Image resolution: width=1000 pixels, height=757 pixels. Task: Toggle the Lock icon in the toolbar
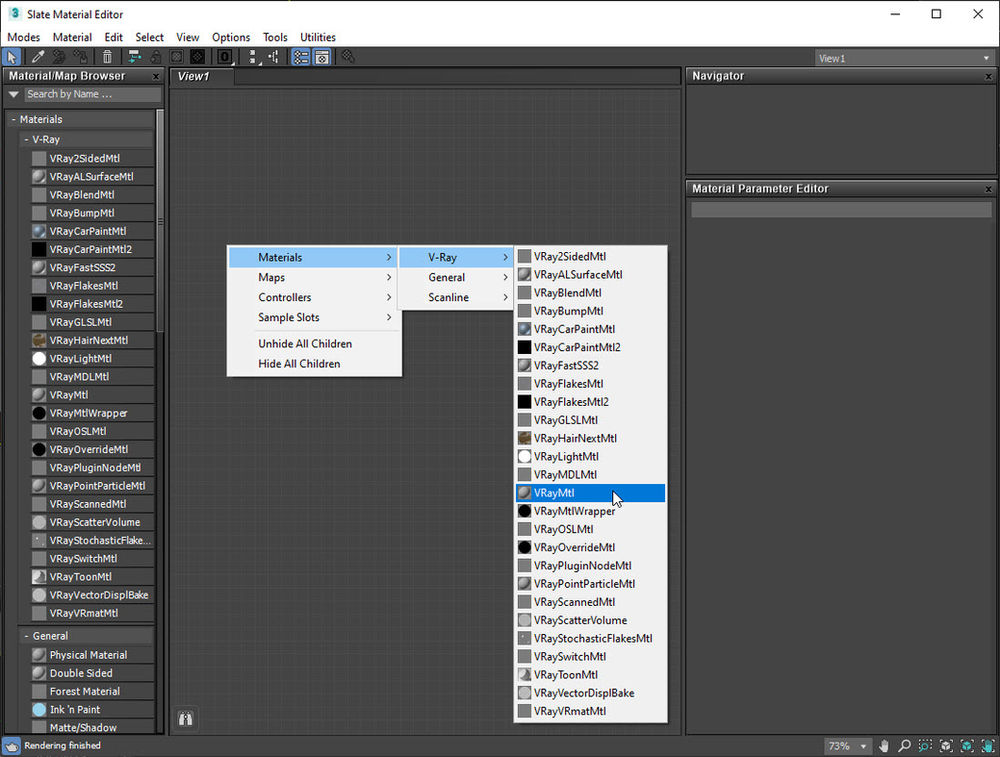coord(155,57)
